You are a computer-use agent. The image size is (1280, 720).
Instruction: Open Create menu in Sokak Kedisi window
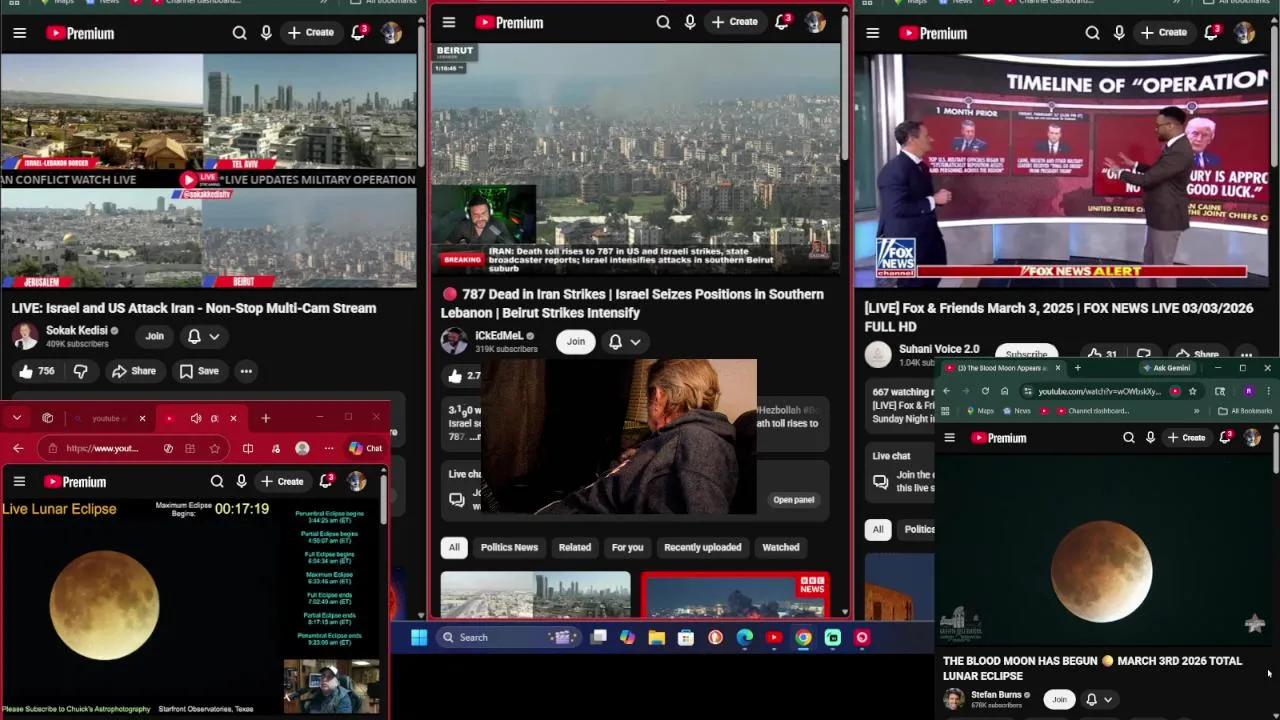click(x=311, y=33)
